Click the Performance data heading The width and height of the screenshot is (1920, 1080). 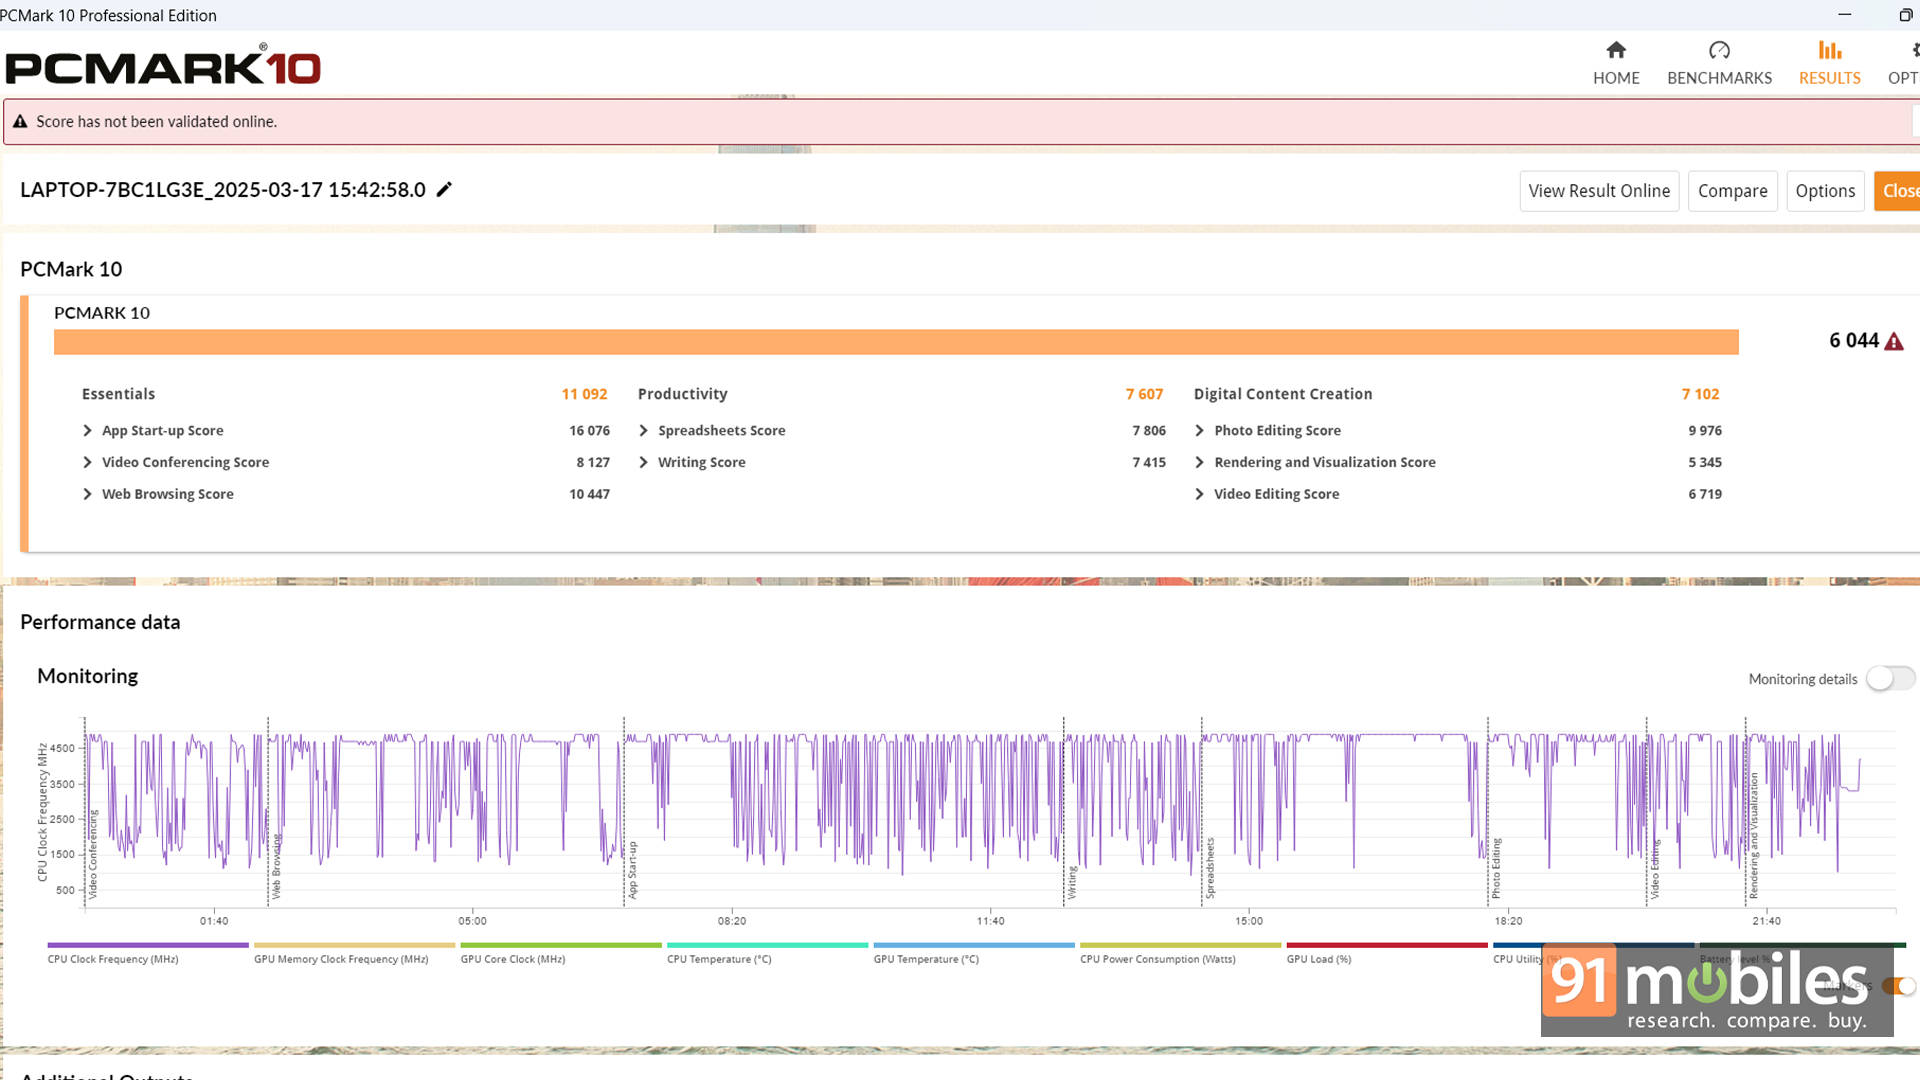(100, 622)
